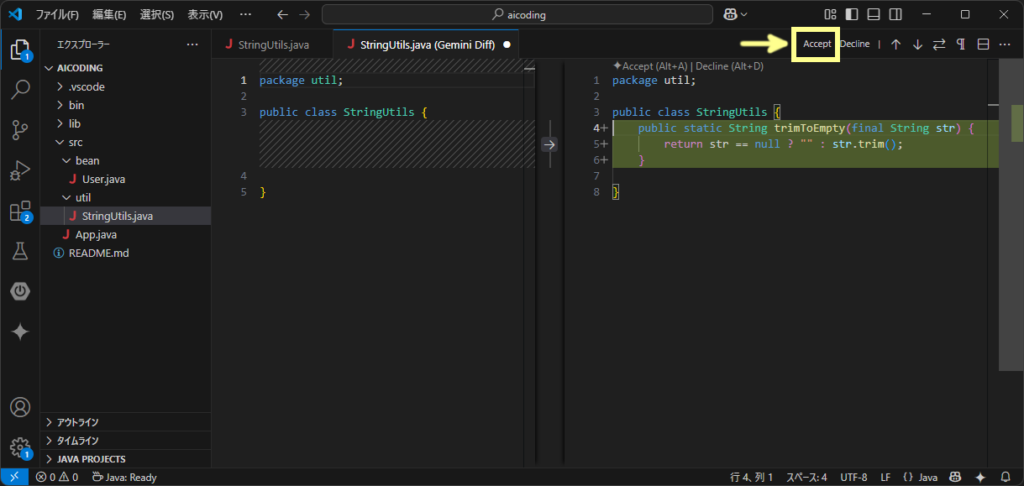Viewport: 1024px width, 486px height.
Task: Open the 選択(S) menu
Action: click(x=157, y=14)
